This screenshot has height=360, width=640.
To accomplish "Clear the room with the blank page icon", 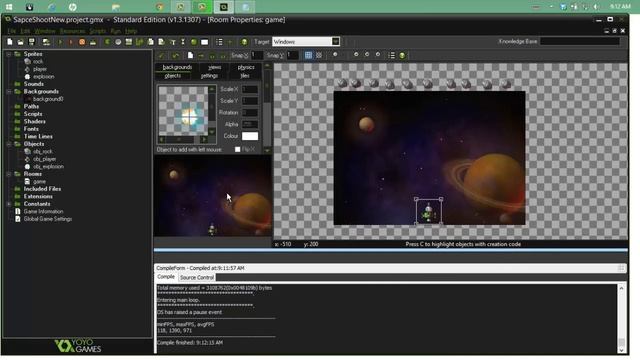I will (x=190, y=55).
